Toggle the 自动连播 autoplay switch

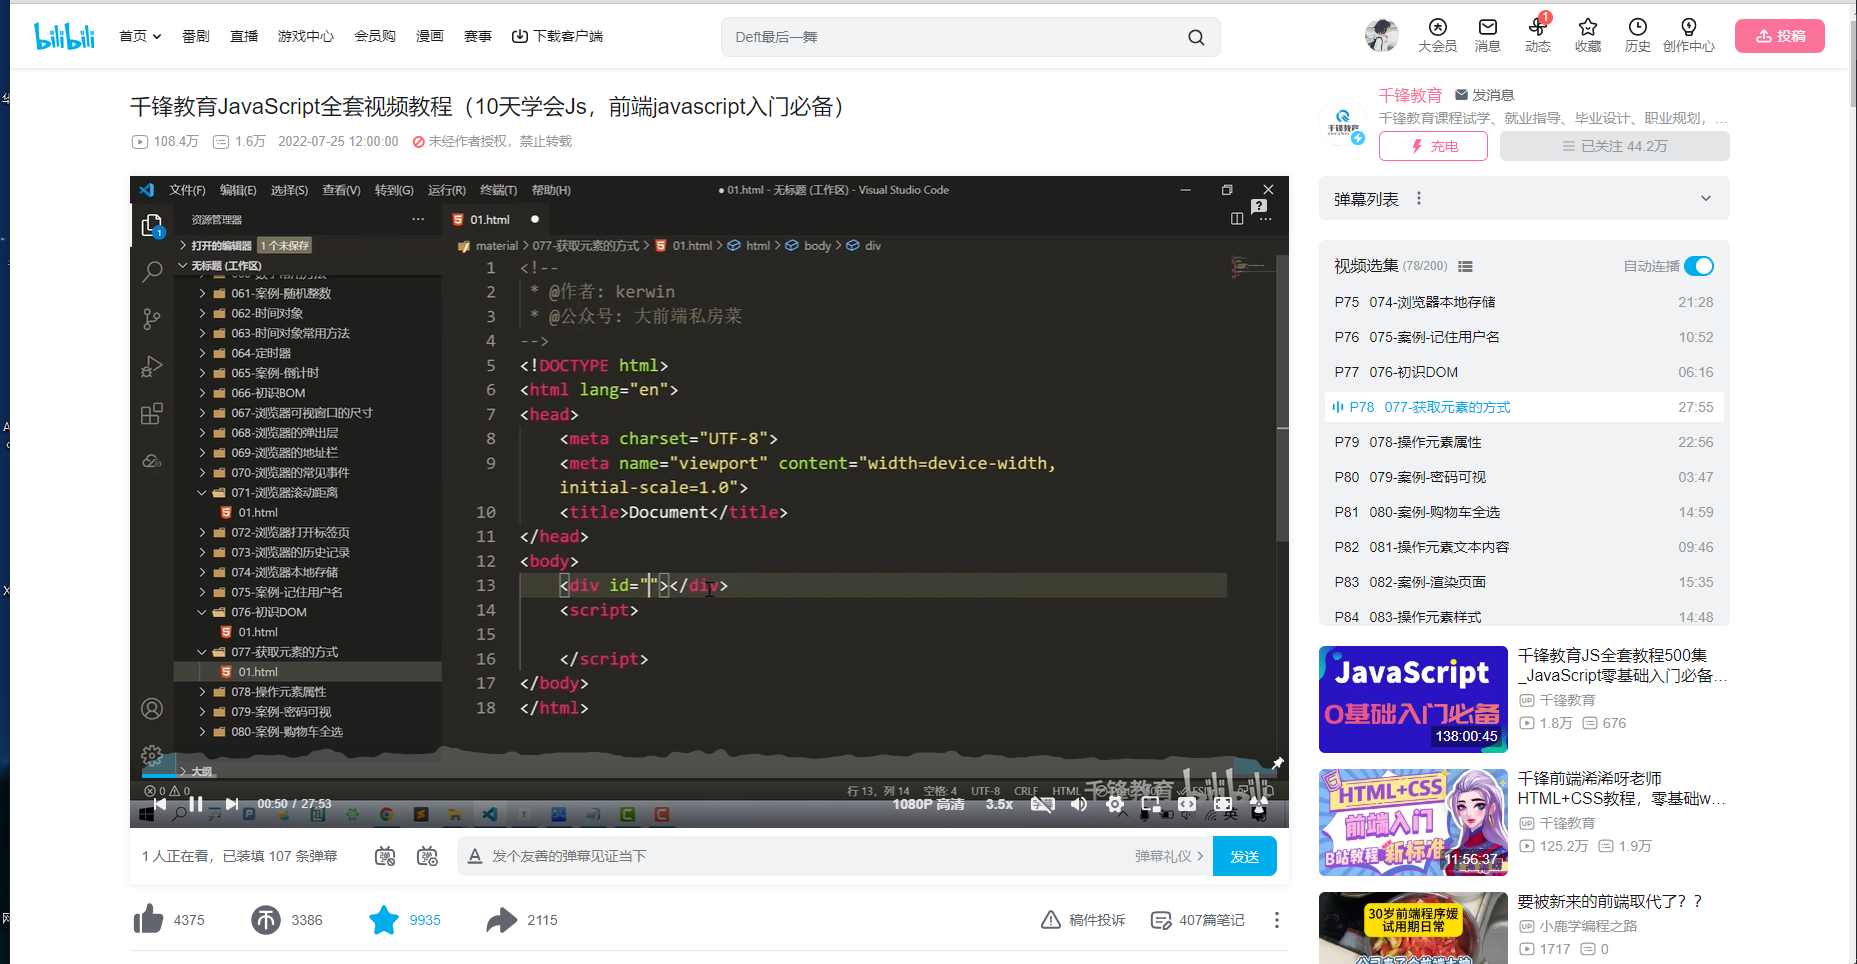pos(1699,266)
